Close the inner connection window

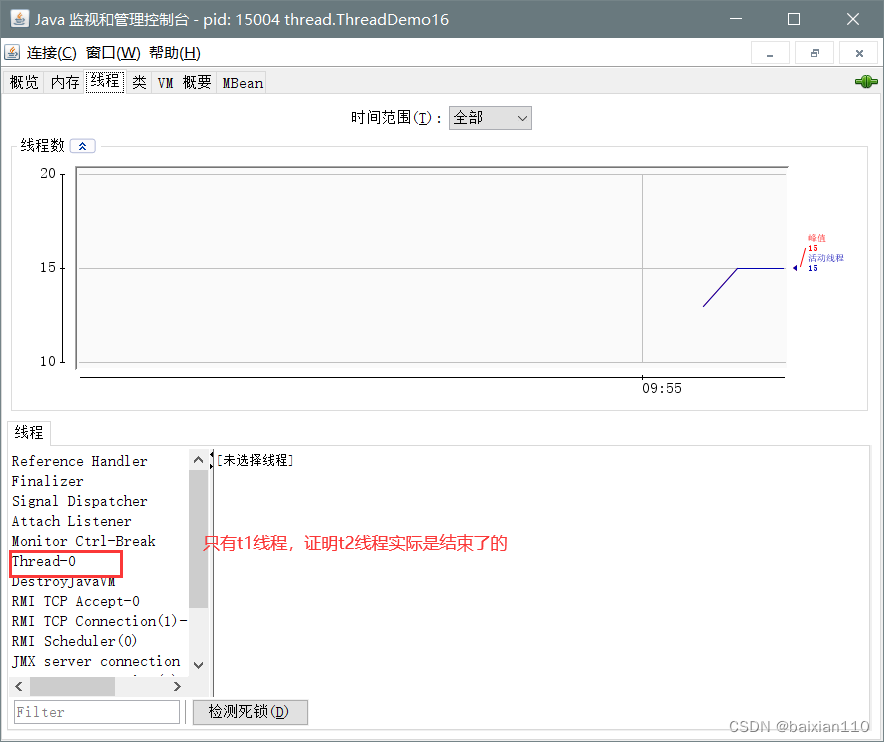[859, 53]
